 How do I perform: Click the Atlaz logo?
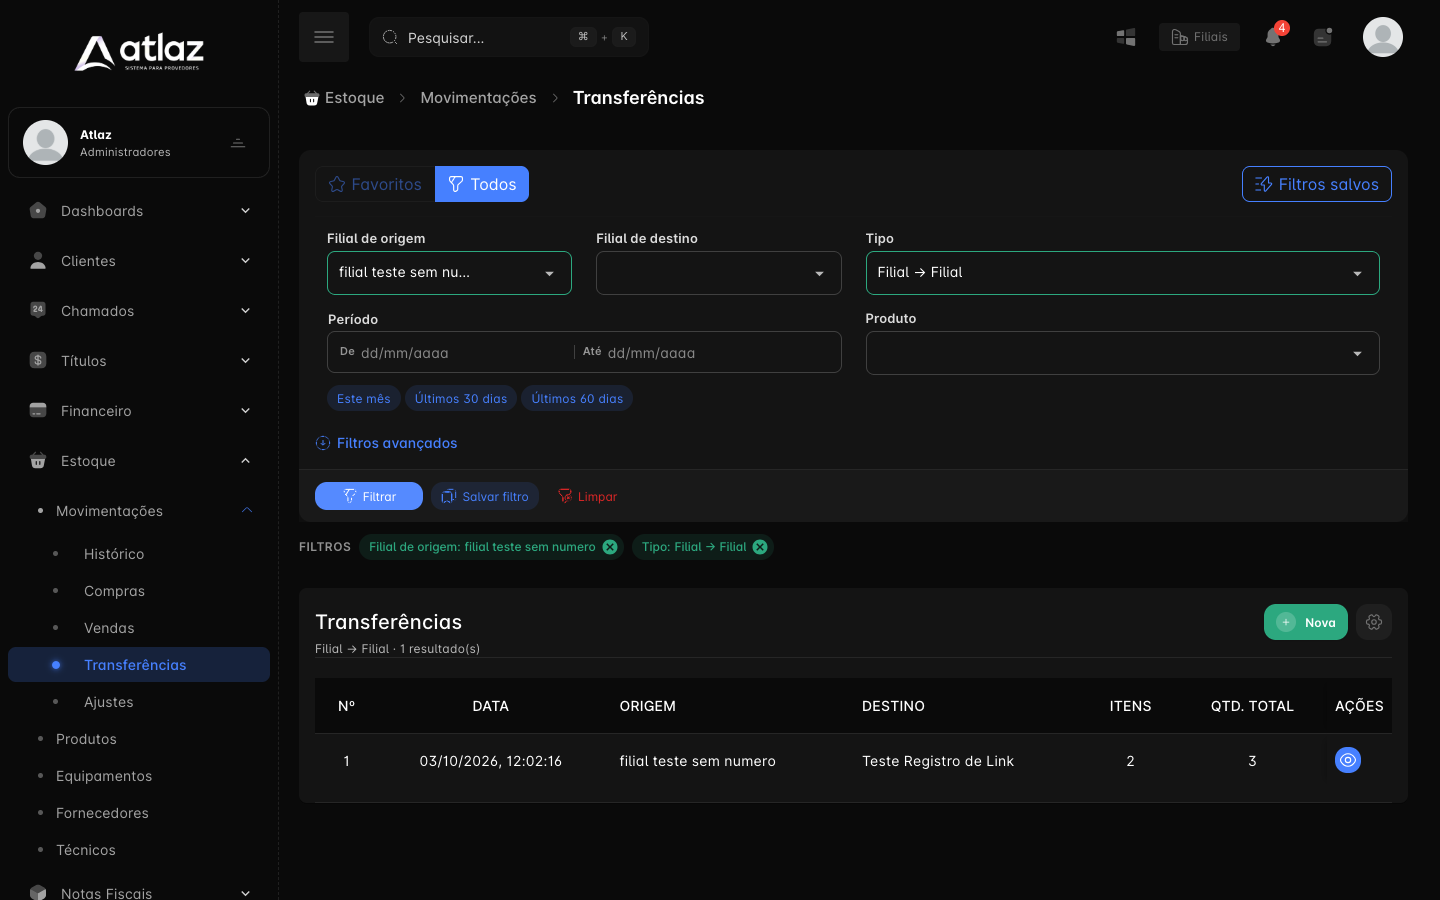(x=139, y=52)
